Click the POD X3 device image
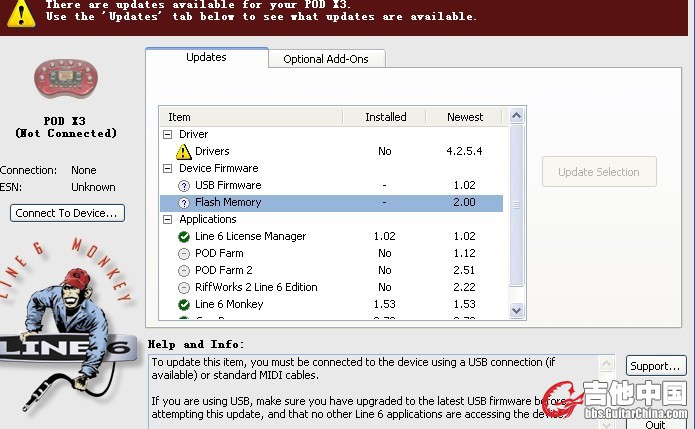The height and width of the screenshot is (429, 695). pos(66,79)
